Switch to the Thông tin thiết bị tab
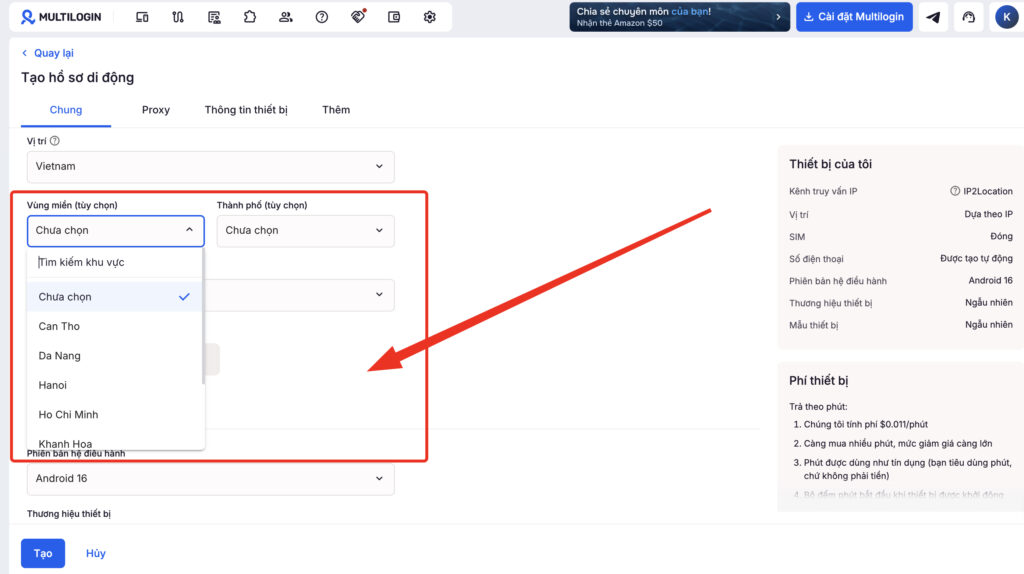Viewport: 1024px width, 574px height. [246, 110]
